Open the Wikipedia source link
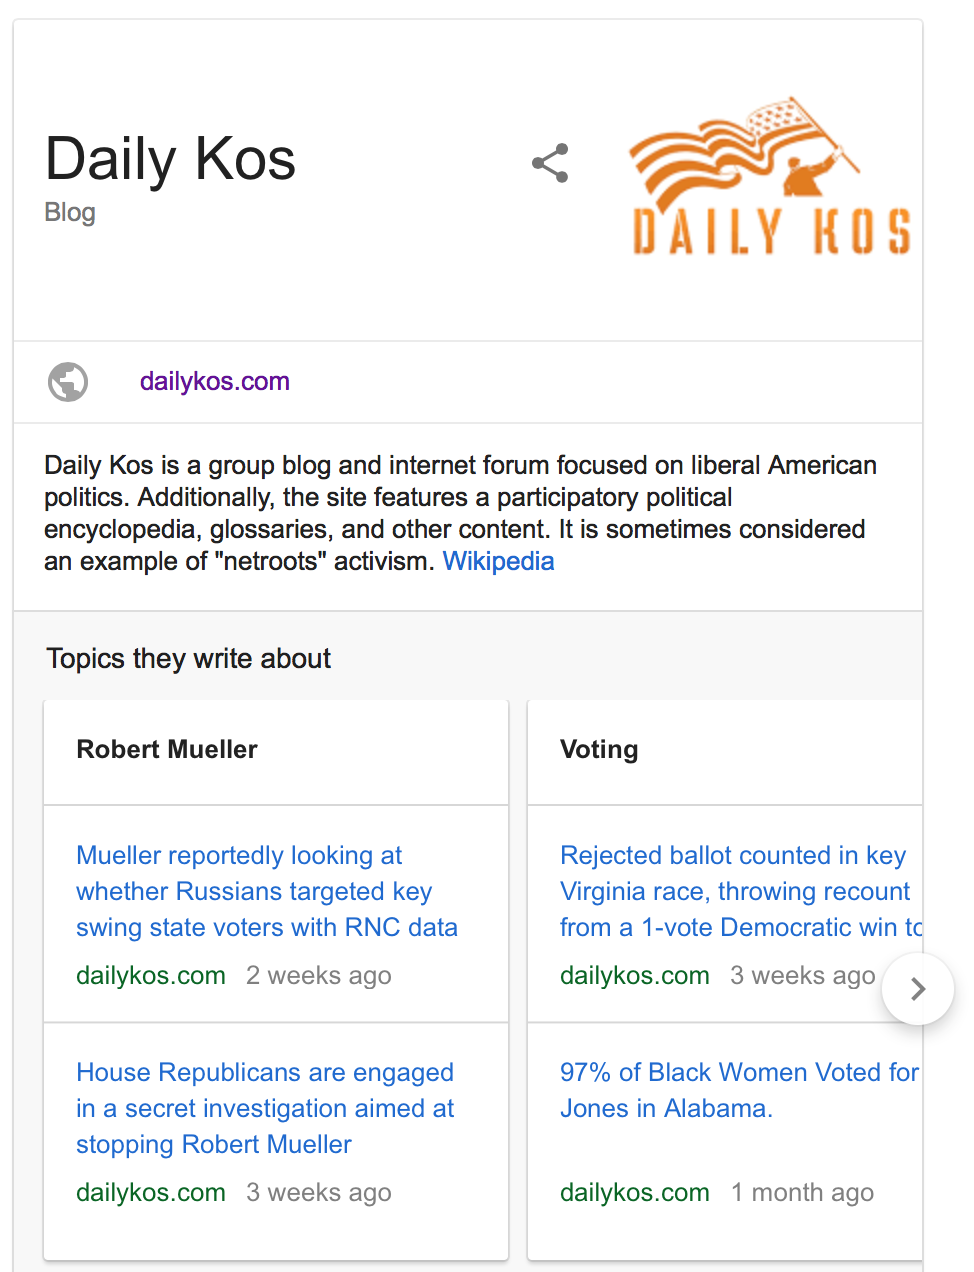Image resolution: width=974 pixels, height=1272 pixels. coord(498,561)
